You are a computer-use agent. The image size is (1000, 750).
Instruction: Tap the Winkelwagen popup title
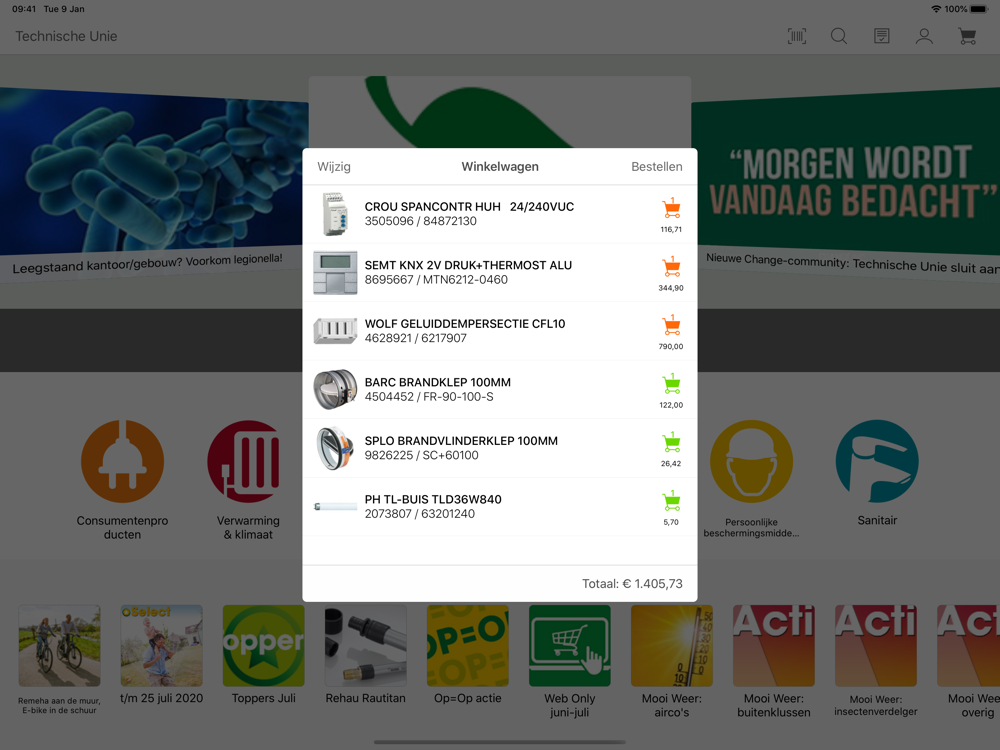coord(500,166)
